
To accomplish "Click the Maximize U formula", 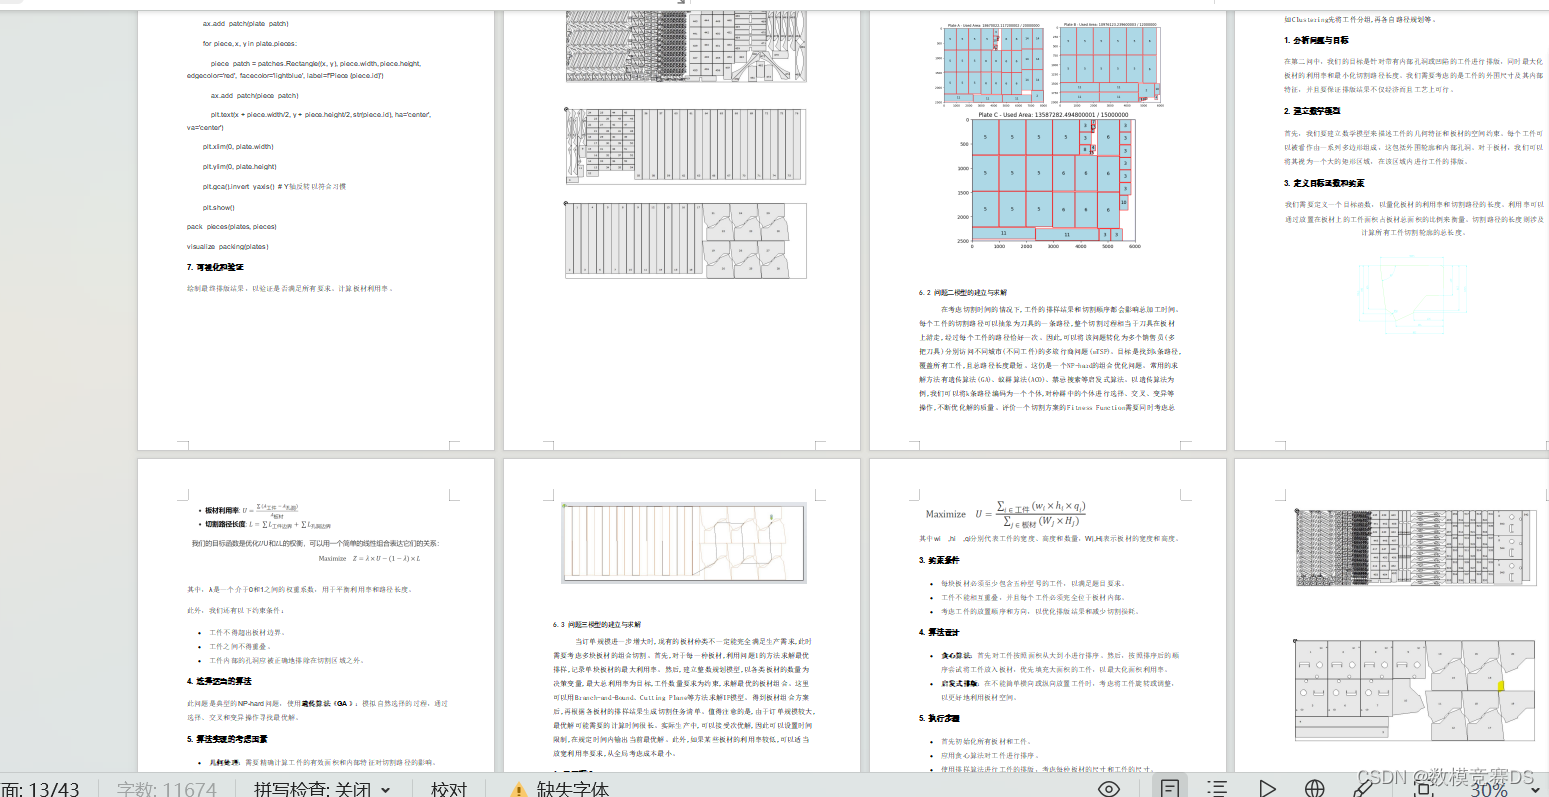I will 1008,514.
